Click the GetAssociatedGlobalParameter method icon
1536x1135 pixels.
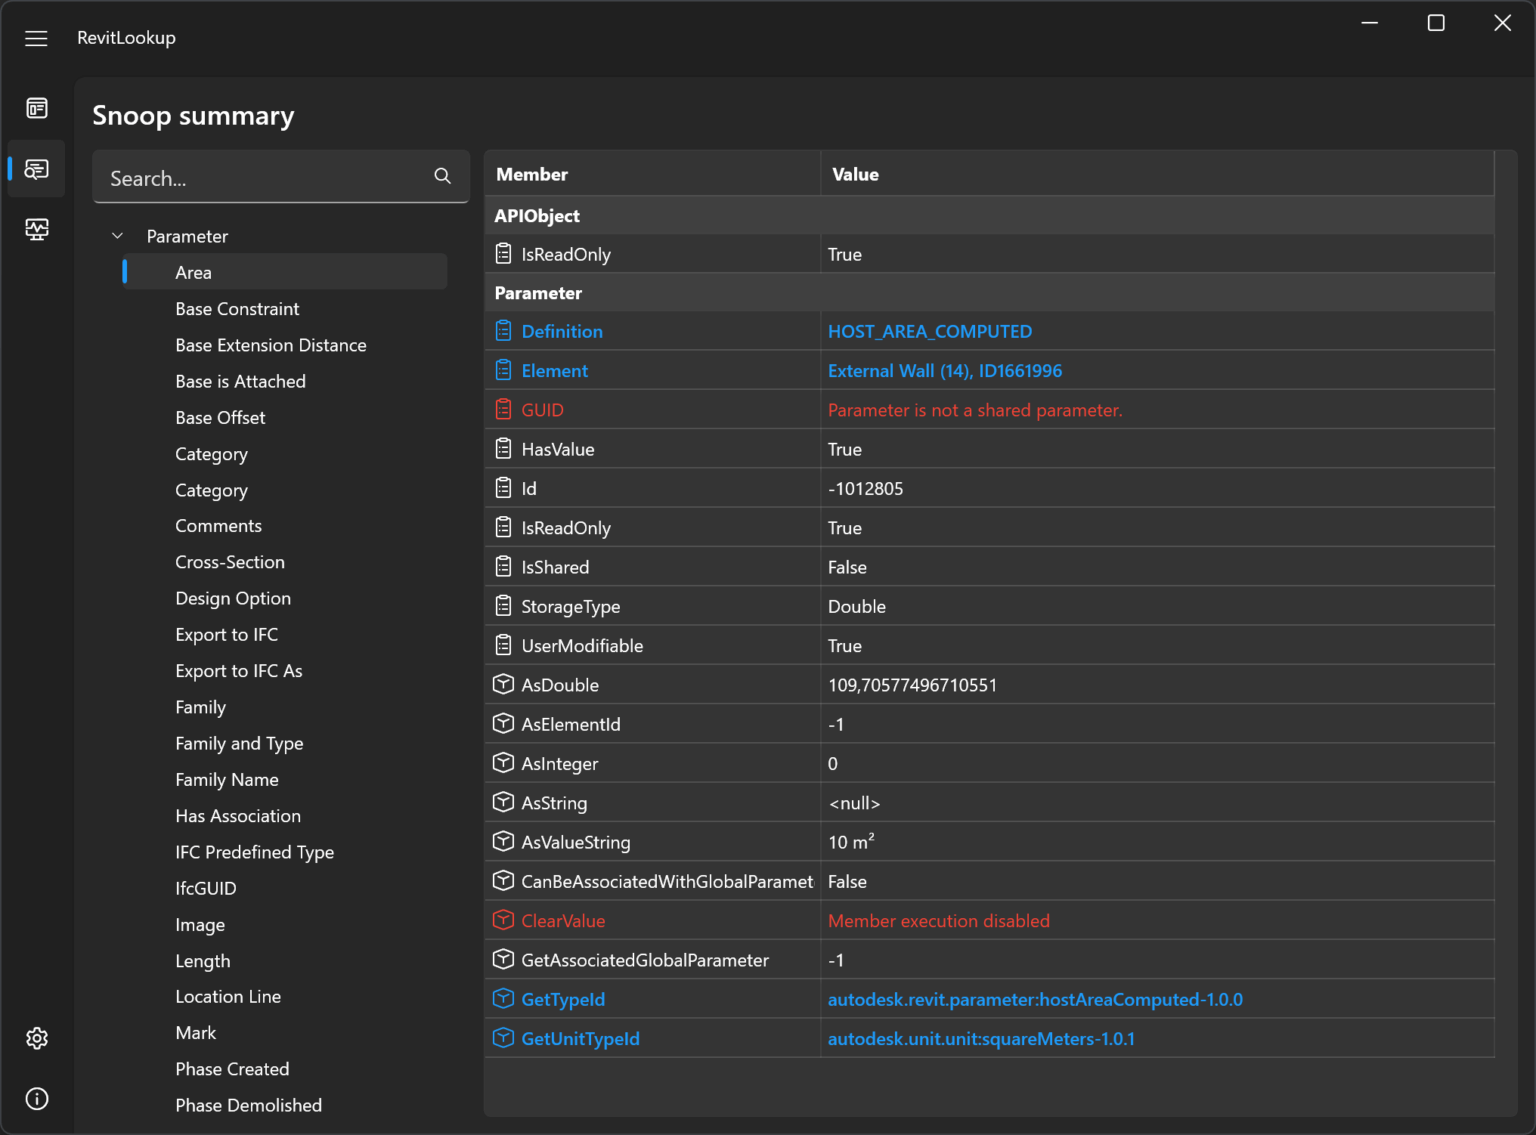point(504,959)
